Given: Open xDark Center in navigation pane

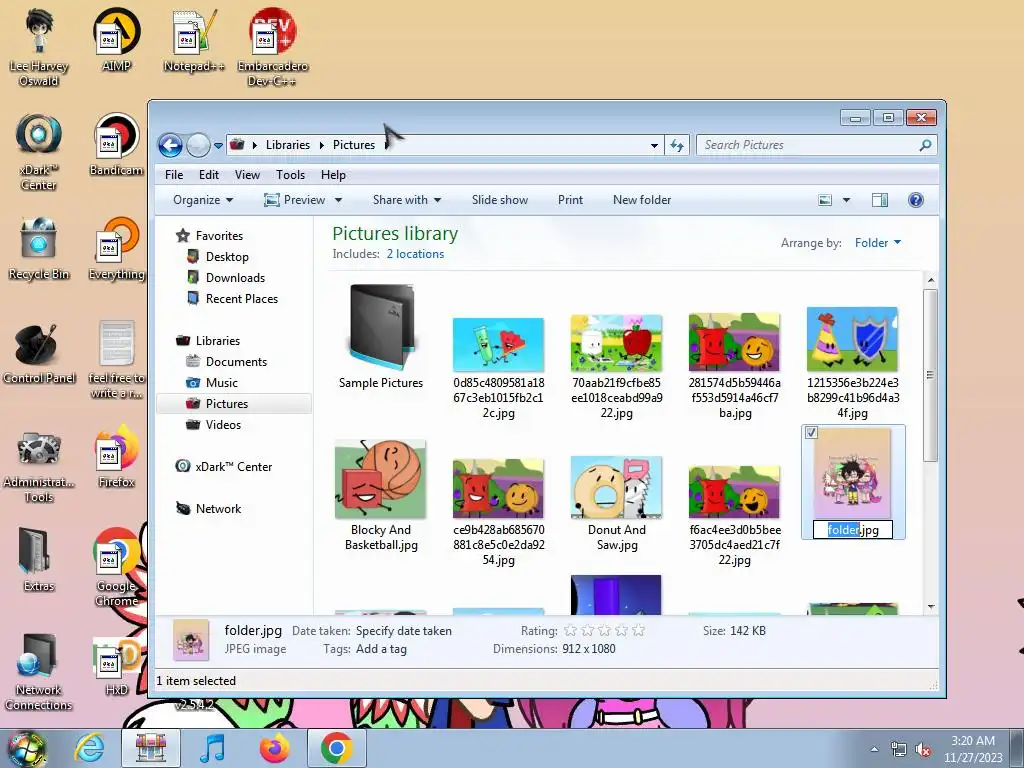Looking at the screenshot, I should 233,467.
